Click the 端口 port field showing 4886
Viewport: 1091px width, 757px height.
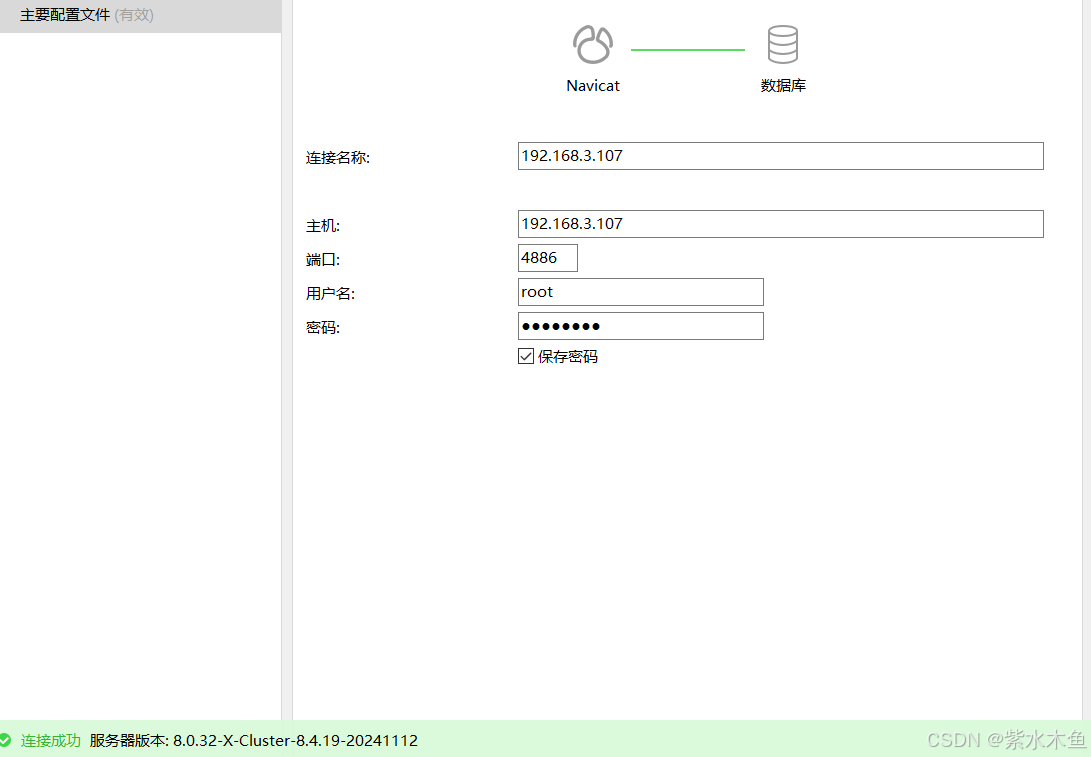548,258
